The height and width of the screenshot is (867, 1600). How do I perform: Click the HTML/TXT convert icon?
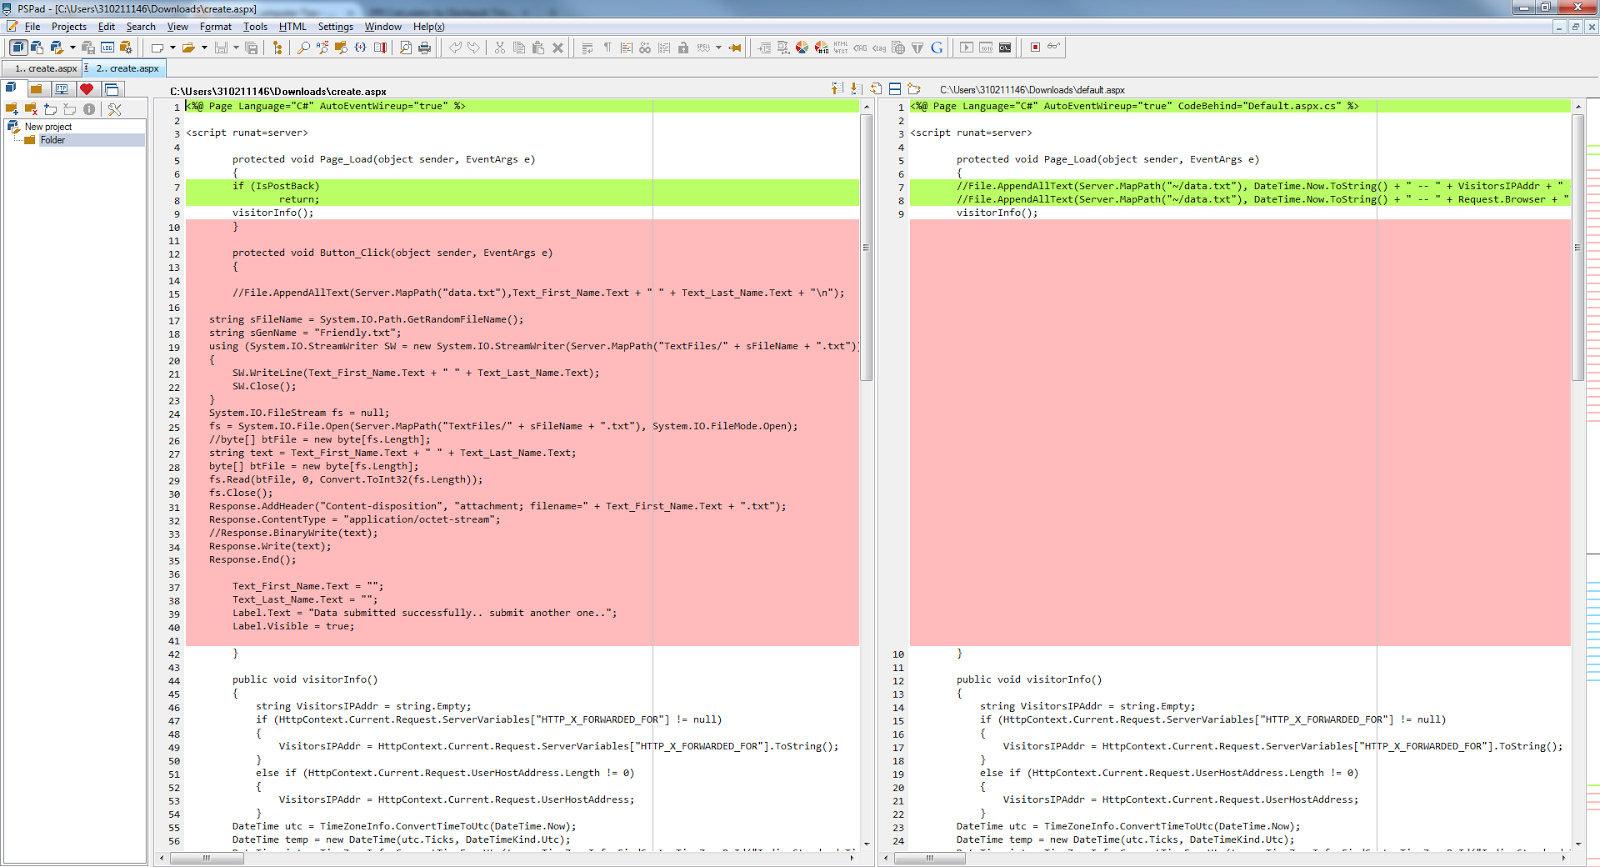(x=840, y=47)
